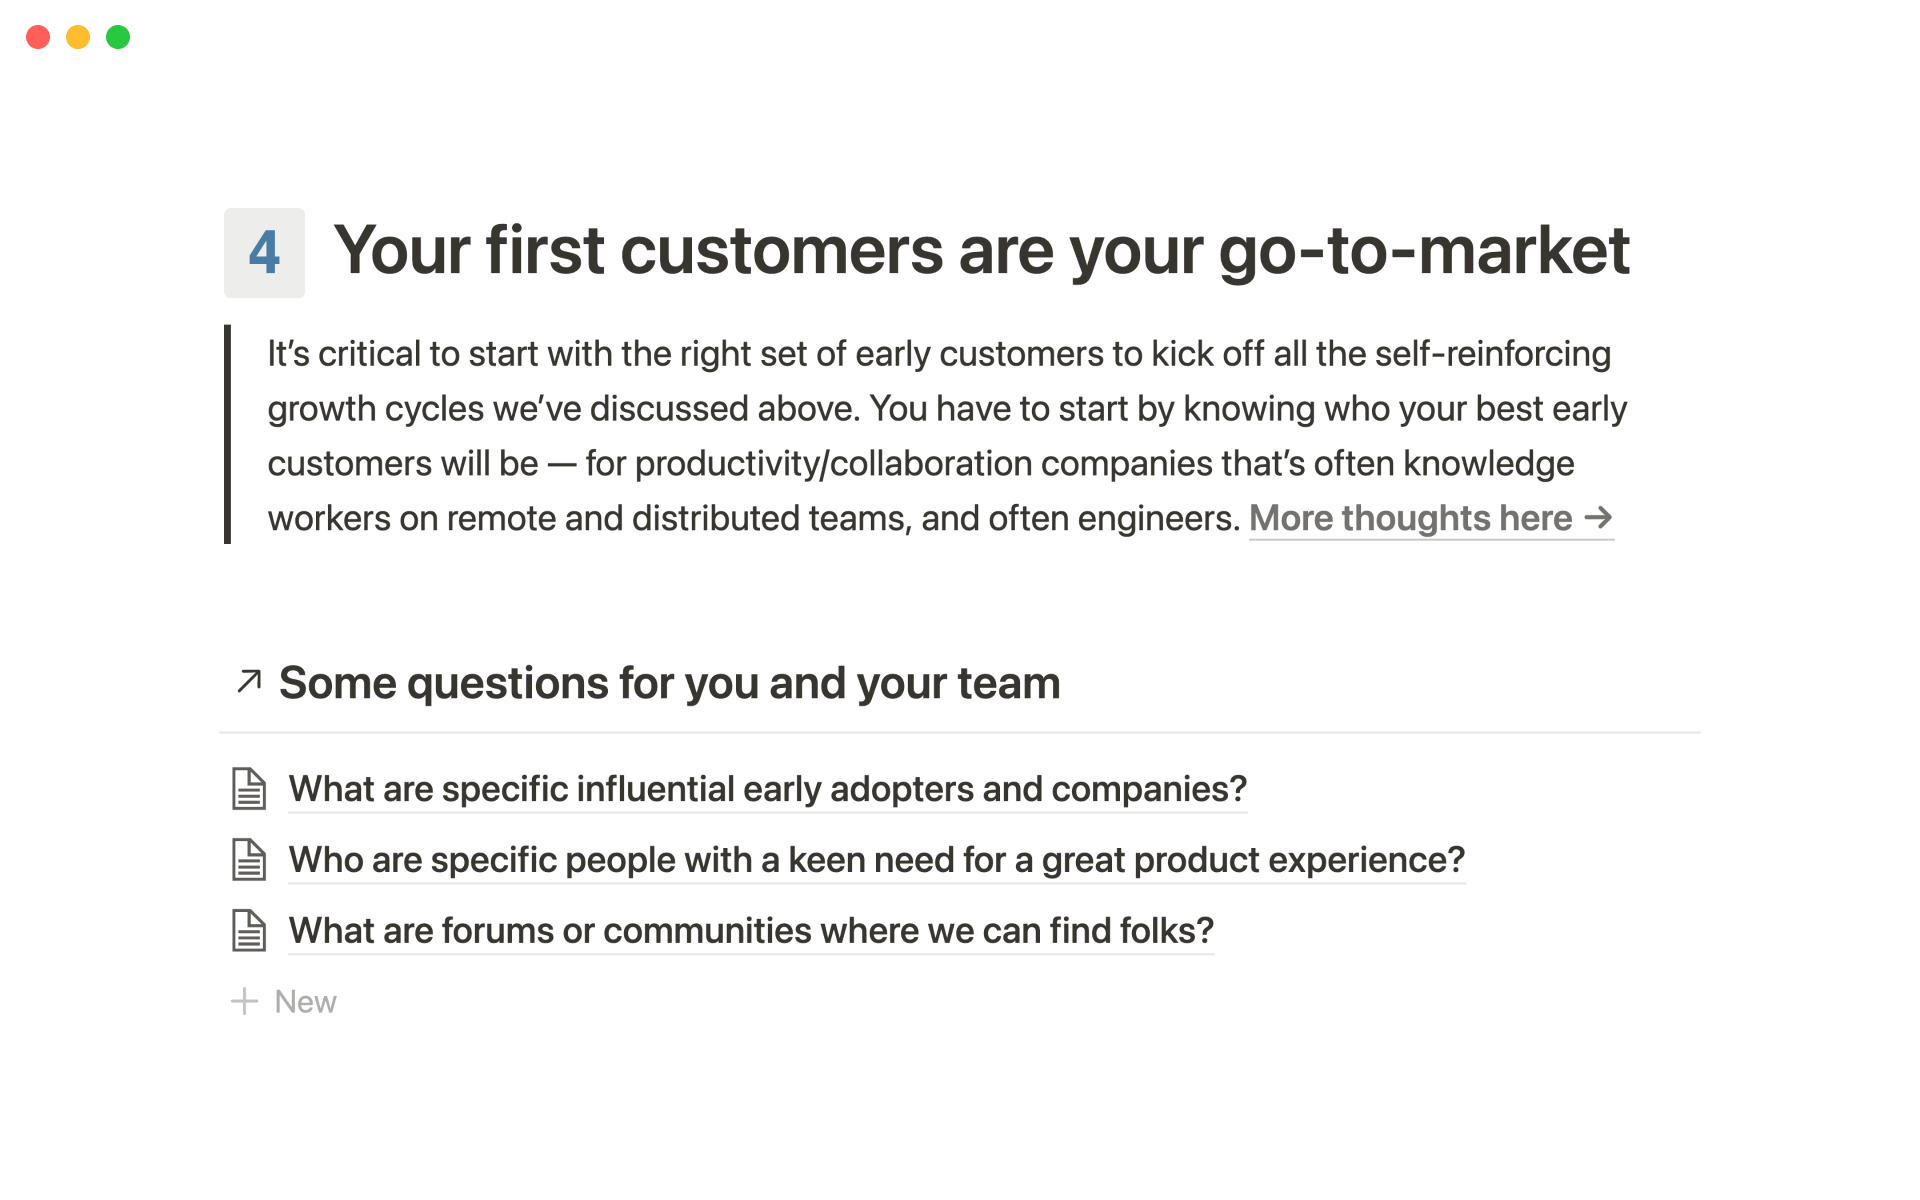
Task: Close the window using the red button
Action: (x=38, y=37)
